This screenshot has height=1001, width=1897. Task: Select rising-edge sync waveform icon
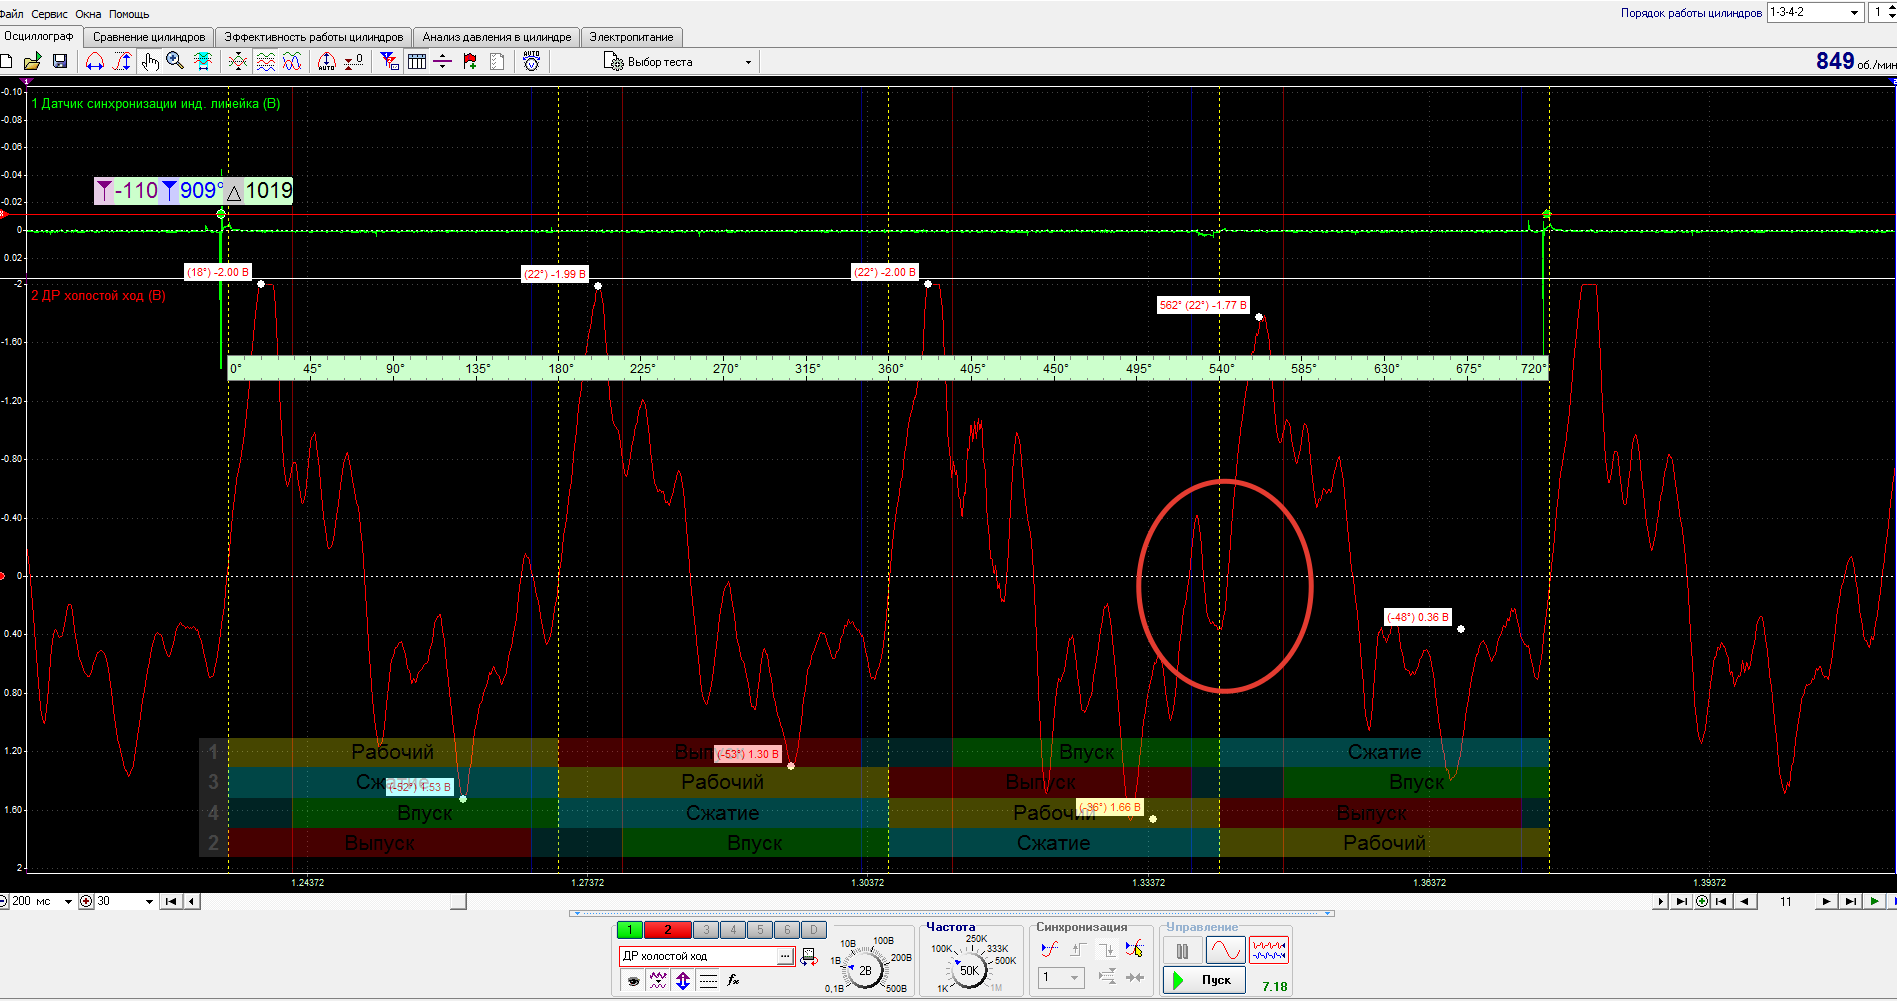[x=1049, y=949]
